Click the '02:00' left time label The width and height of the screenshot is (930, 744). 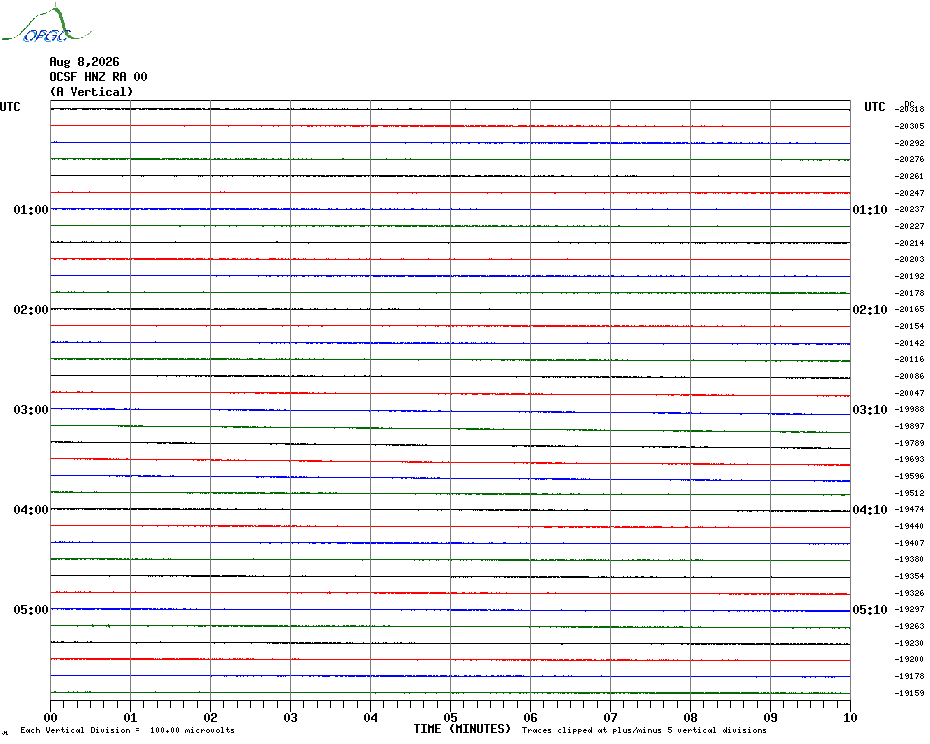31,310
